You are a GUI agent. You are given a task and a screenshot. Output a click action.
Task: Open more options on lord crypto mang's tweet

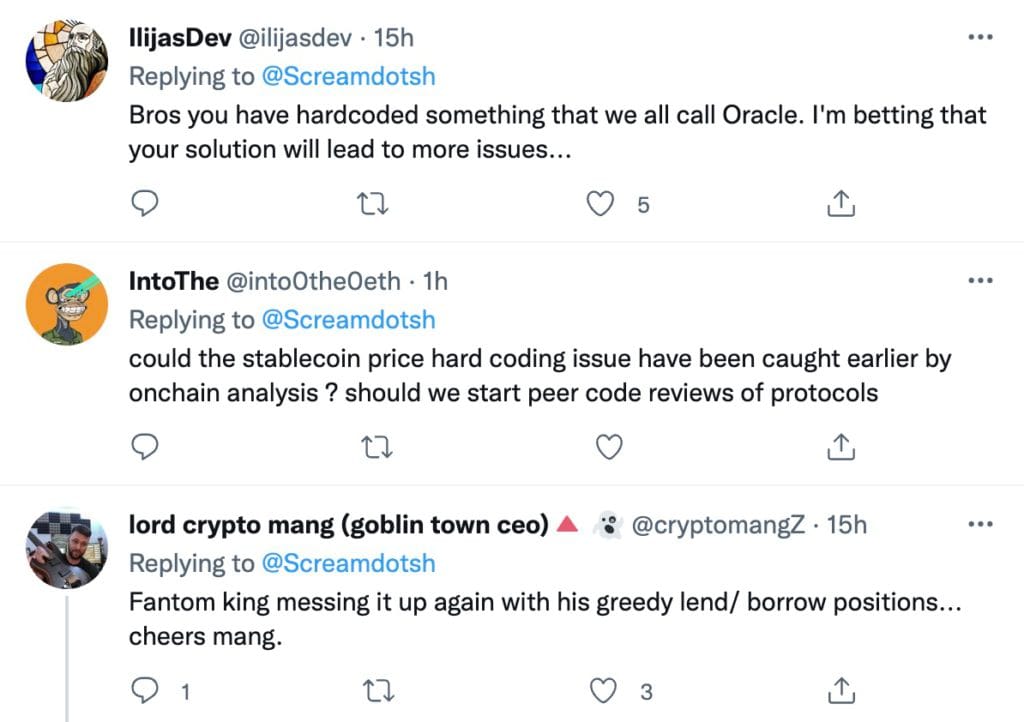tap(981, 524)
